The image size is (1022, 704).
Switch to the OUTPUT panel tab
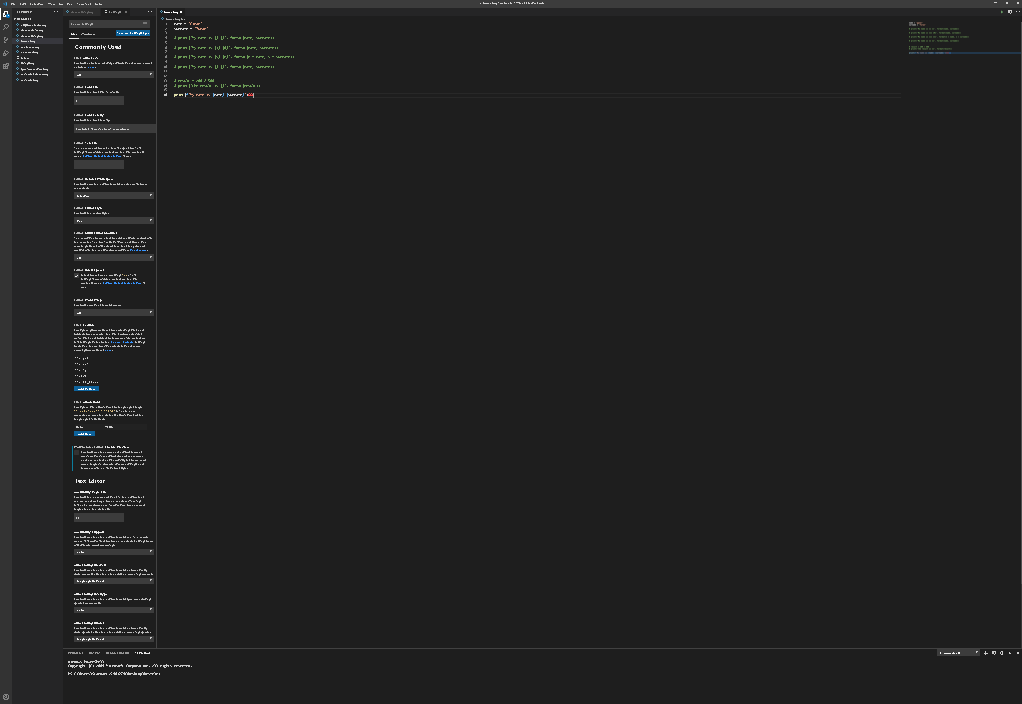(95, 653)
